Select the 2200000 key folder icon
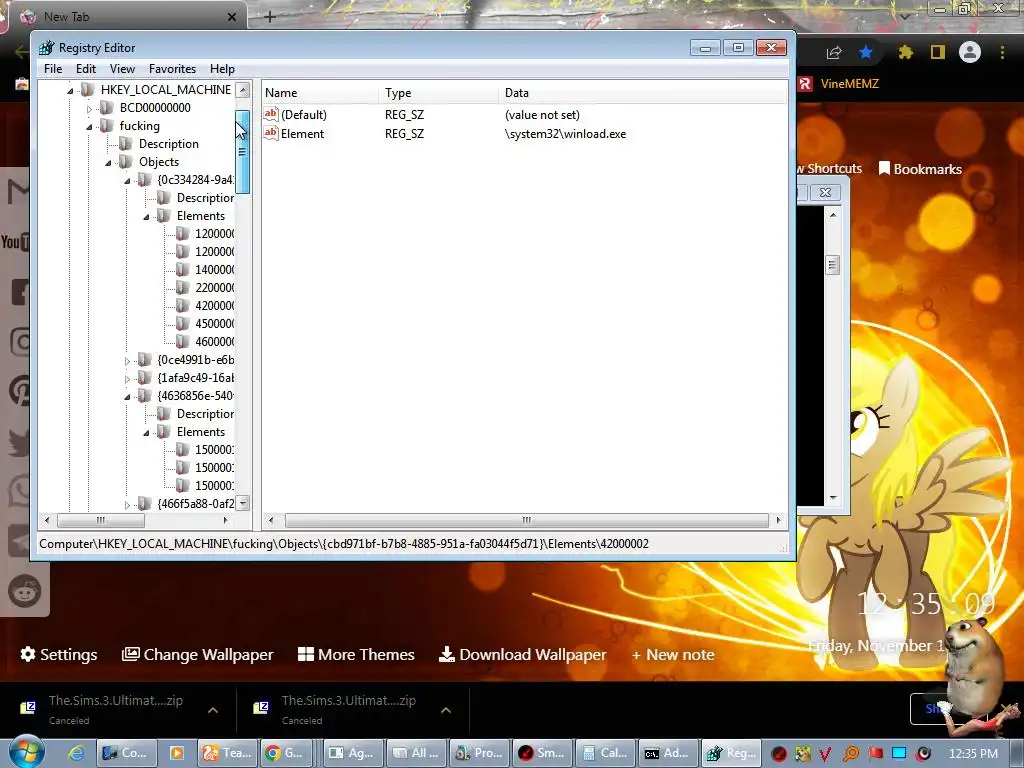 [183, 287]
